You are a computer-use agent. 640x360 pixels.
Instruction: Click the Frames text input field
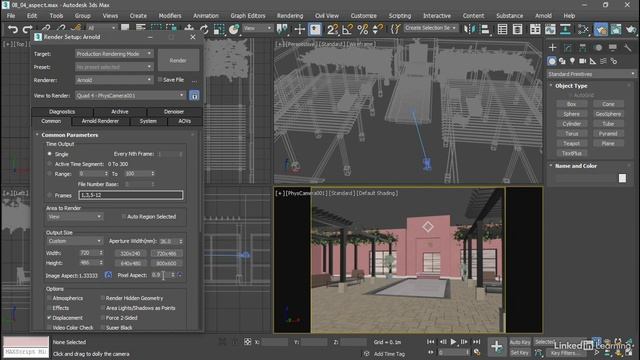pos(131,195)
